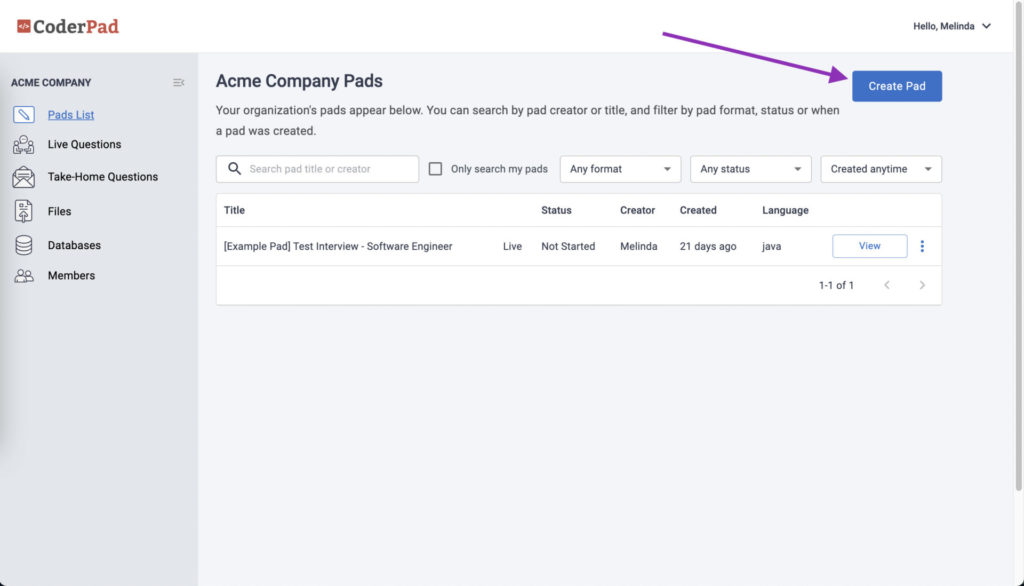Click the CoderPad logo
The height and width of the screenshot is (586, 1024).
(x=68, y=26)
